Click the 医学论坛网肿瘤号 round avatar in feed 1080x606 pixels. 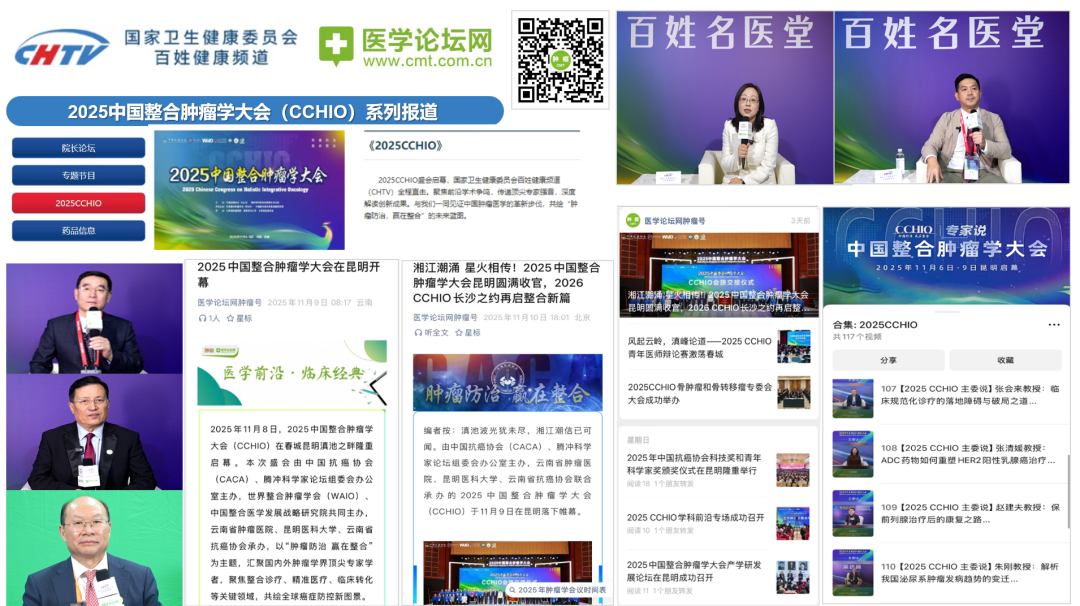[x=632, y=220]
